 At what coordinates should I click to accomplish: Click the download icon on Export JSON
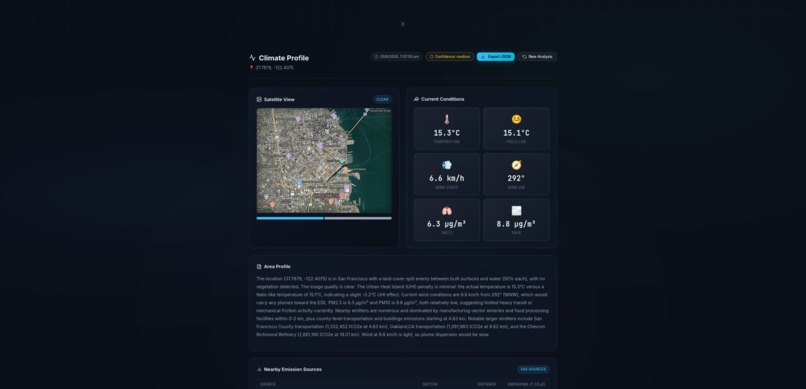[483, 57]
